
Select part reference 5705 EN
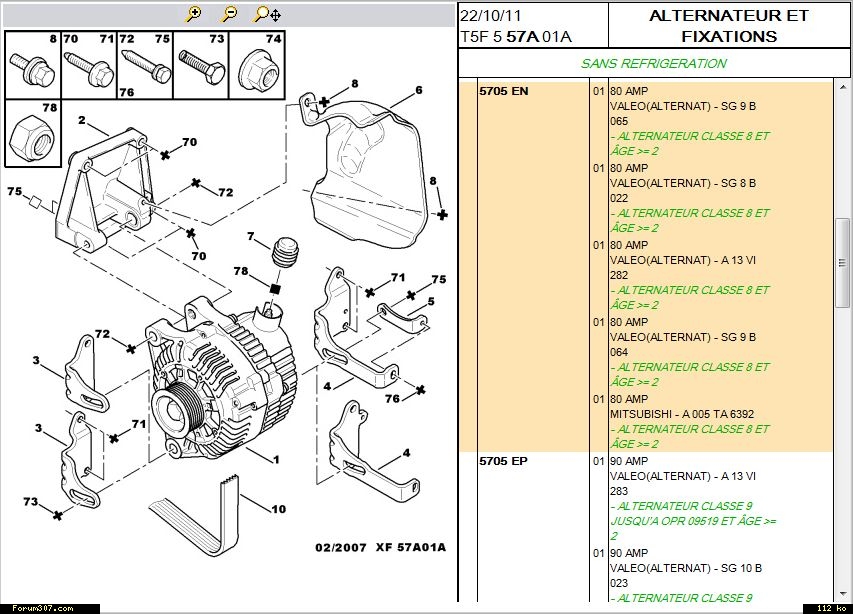(503, 91)
